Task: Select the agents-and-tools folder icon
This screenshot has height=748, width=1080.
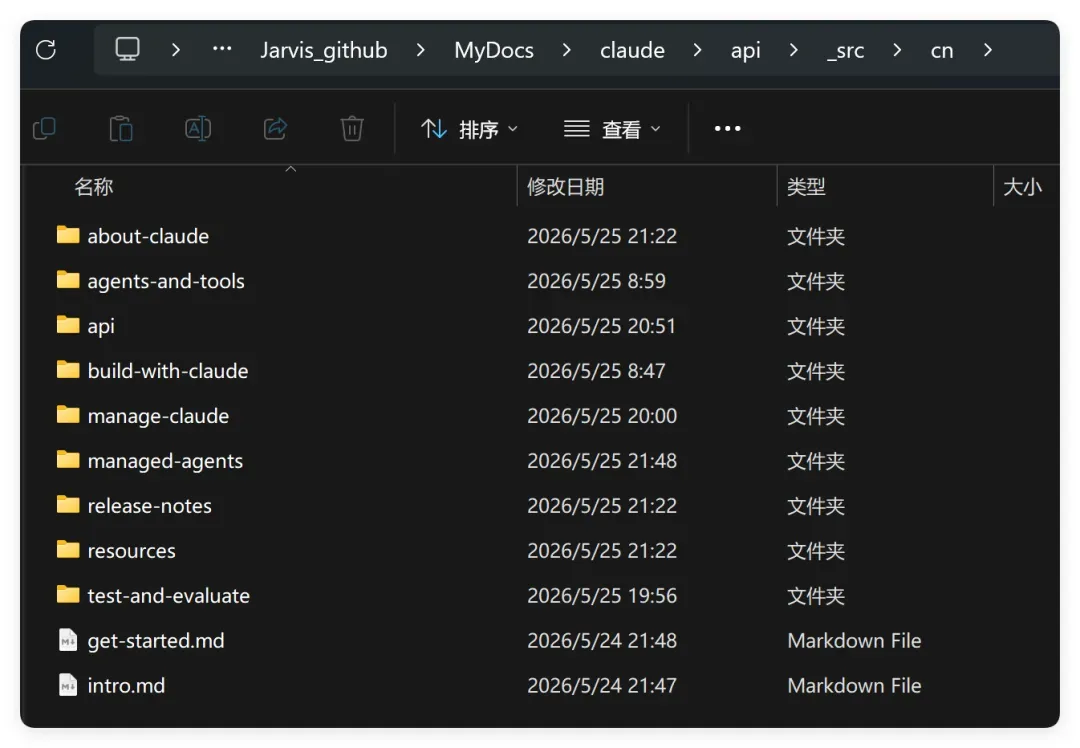Action: pos(68,280)
